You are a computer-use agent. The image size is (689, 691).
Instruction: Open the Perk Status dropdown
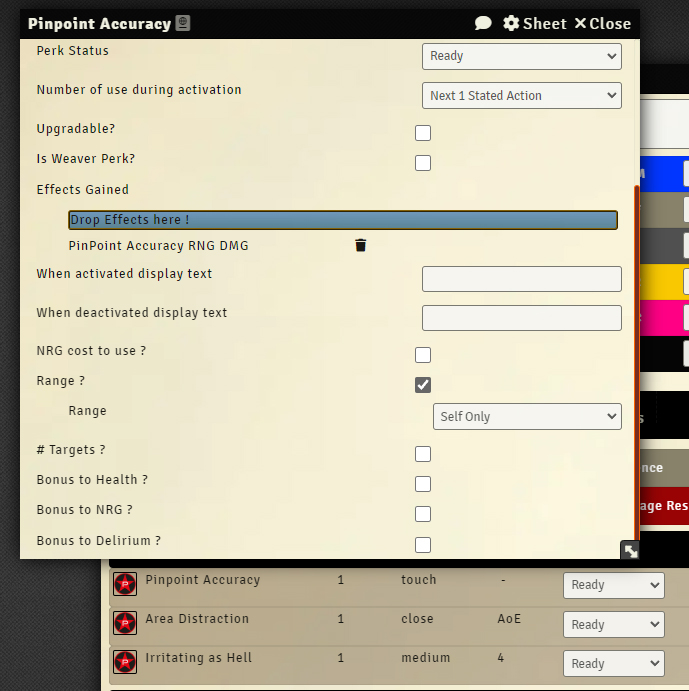(521, 56)
